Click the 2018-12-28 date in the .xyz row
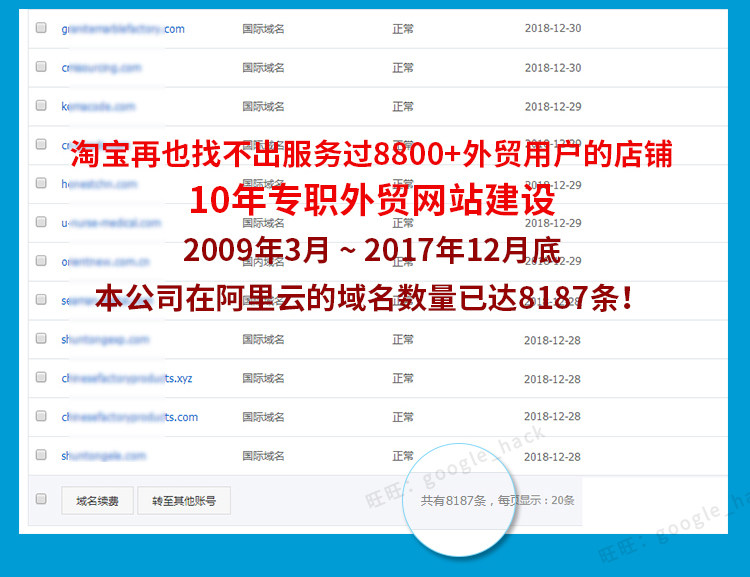 (x=552, y=379)
